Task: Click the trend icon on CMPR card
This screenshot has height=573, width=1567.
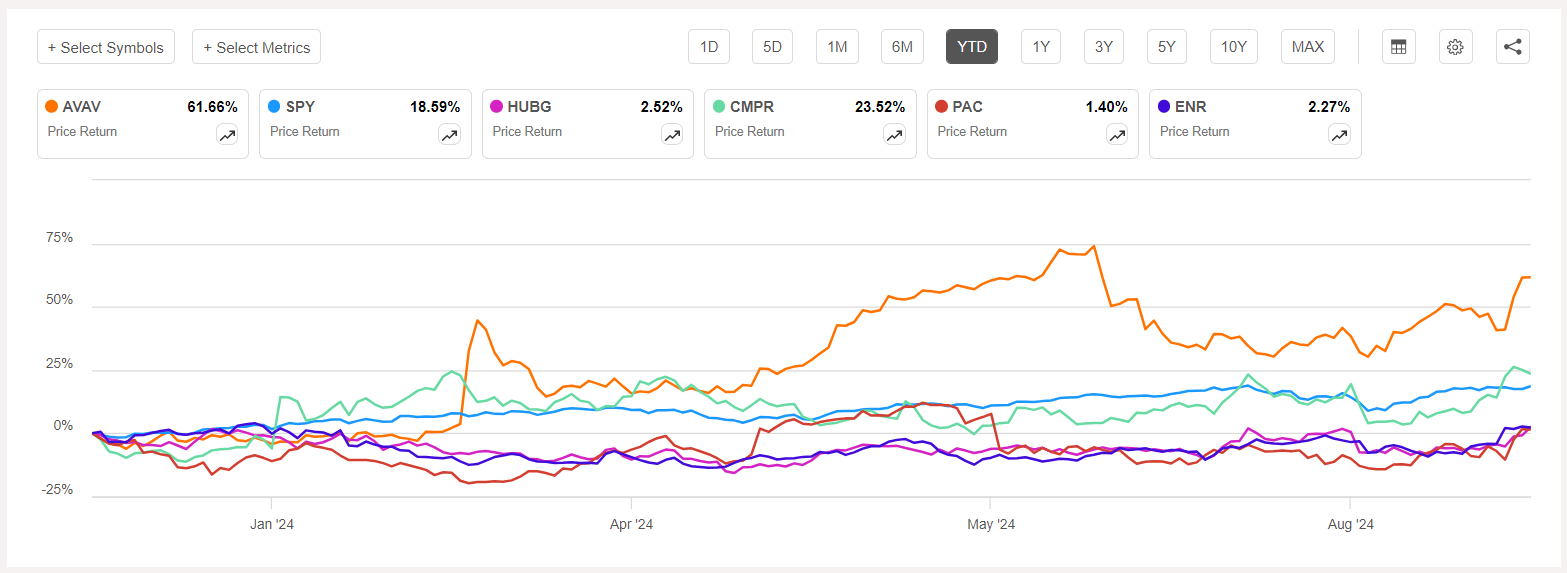Action: (894, 135)
